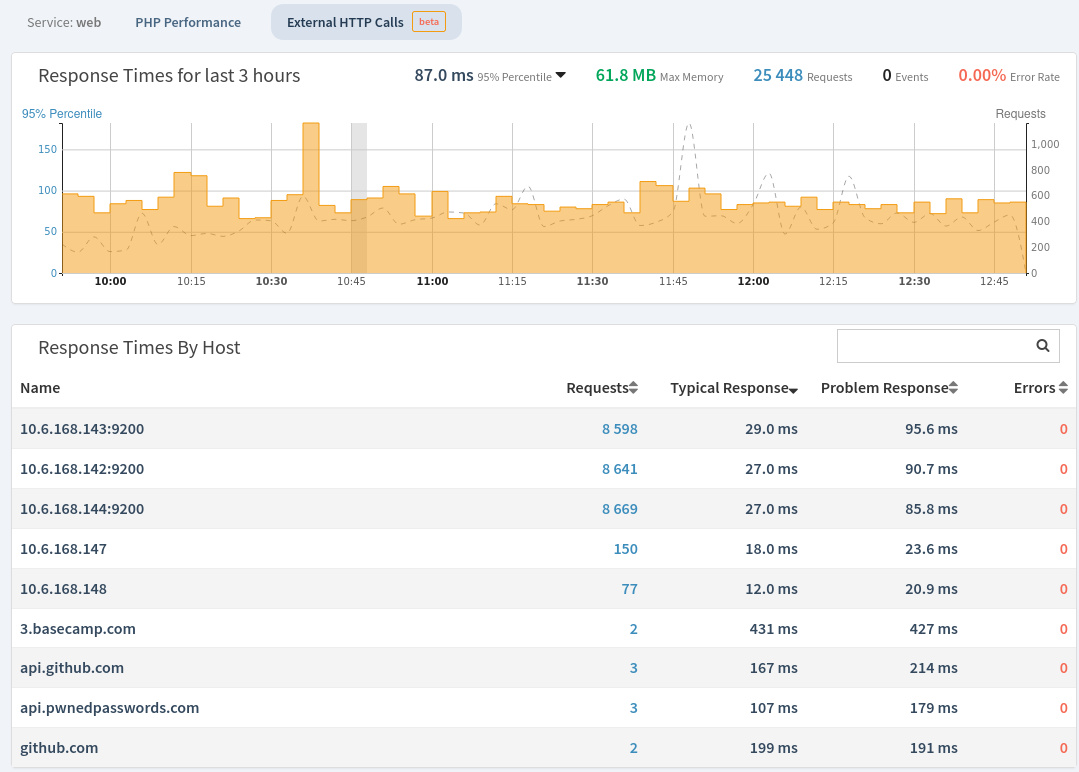Click request count 8 641
Image resolution: width=1079 pixels, height=772 pixels.
tap(619, 469)
